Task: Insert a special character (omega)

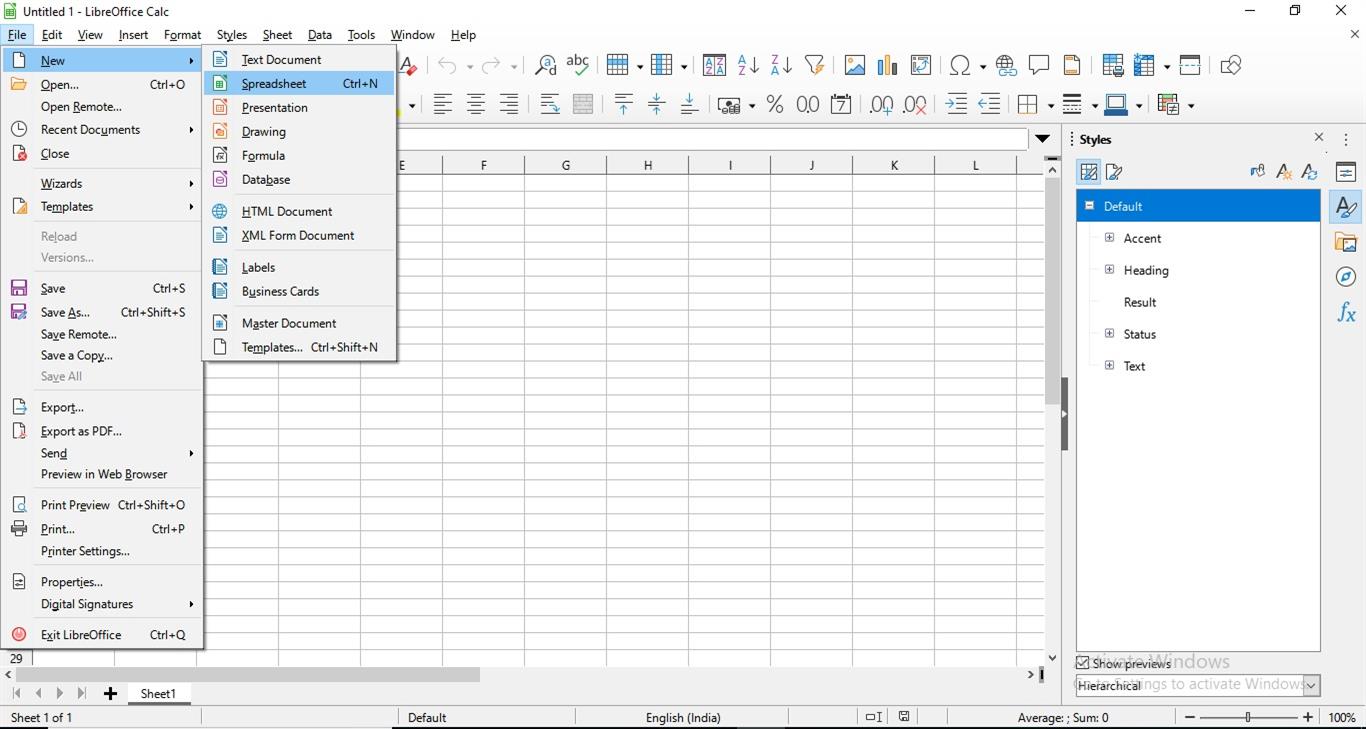Action: tap(960, 65)
